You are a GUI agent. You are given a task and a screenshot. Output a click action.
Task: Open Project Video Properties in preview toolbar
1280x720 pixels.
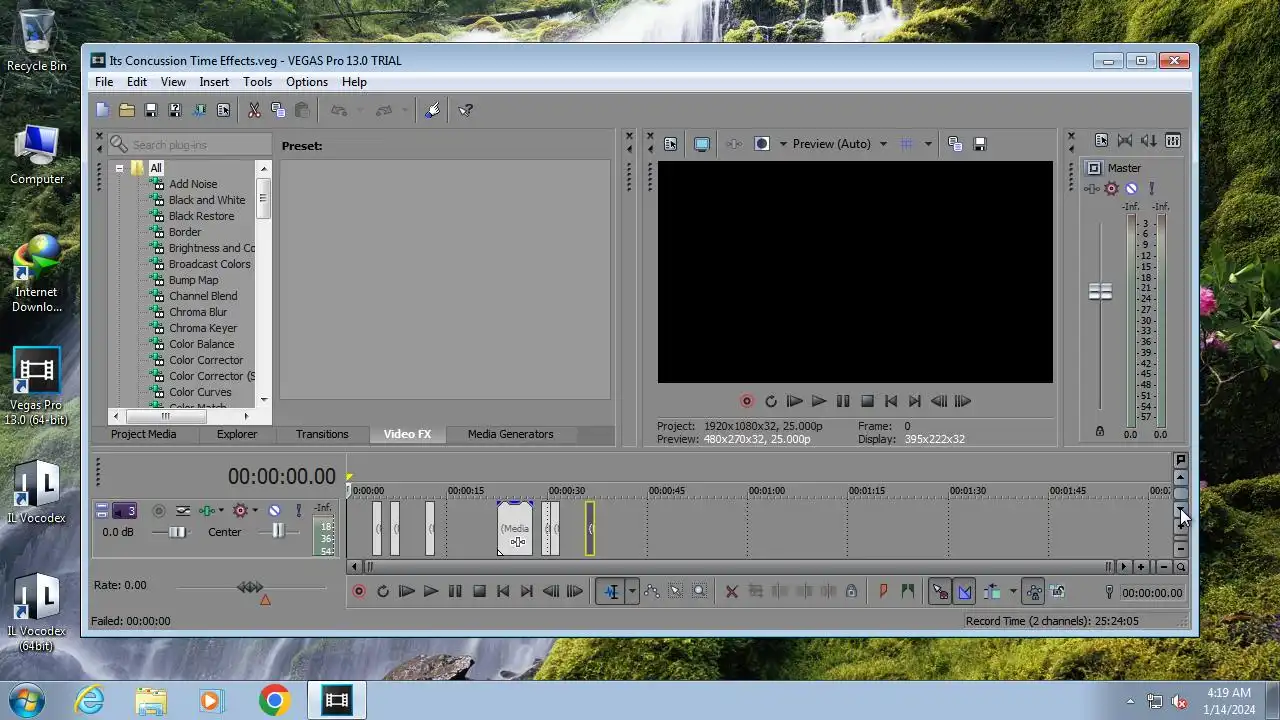(x=670, y=144)
